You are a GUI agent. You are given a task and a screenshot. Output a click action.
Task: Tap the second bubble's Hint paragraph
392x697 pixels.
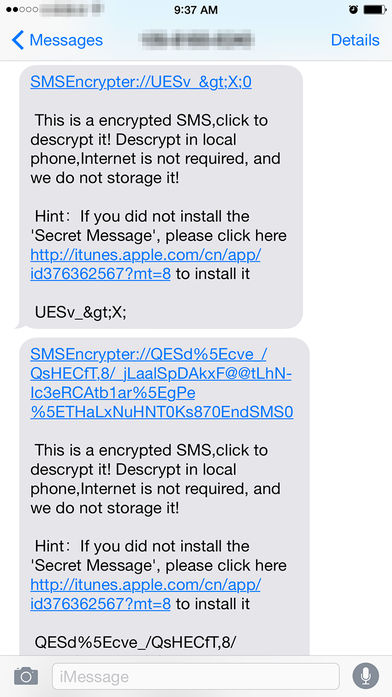point(159,575)
